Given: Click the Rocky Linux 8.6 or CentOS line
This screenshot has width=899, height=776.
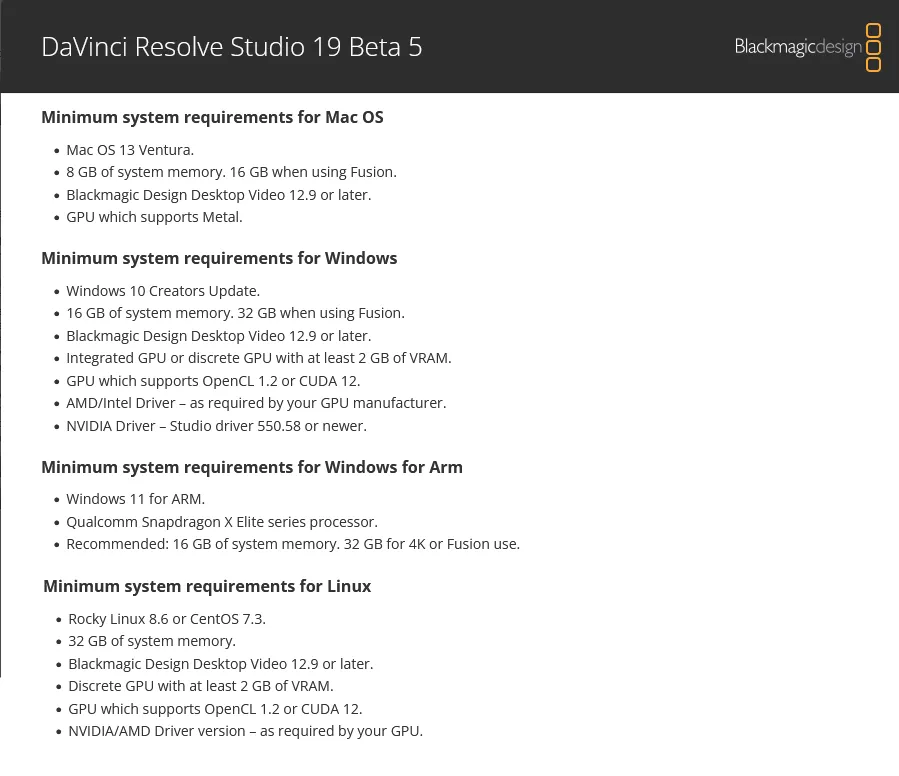Looking at the screenshot, I should point(167,619).
